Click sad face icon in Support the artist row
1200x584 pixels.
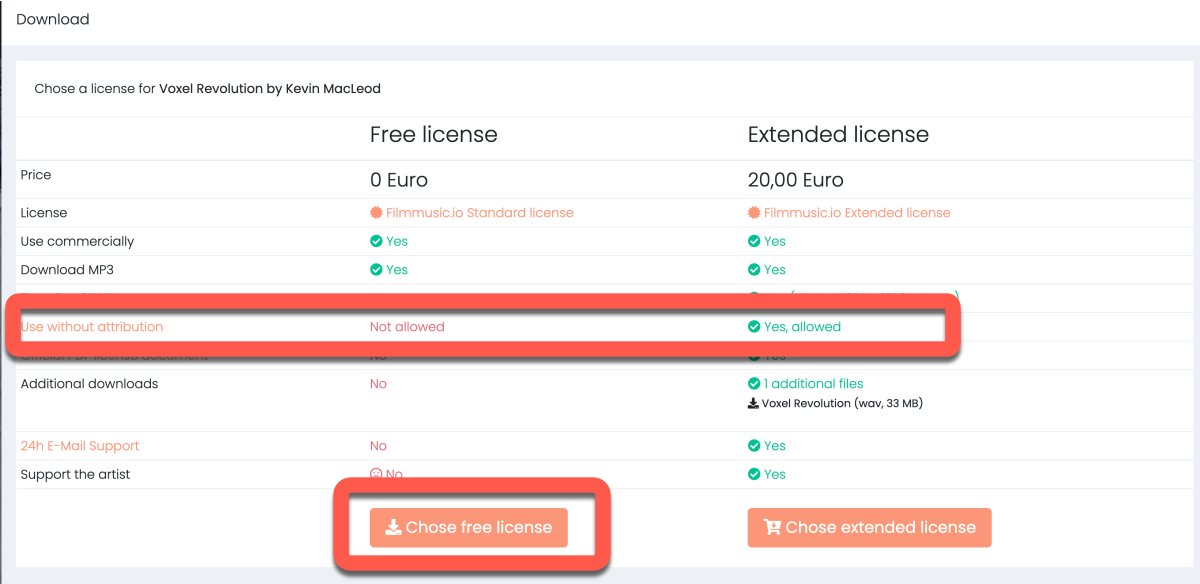point(376,475)
